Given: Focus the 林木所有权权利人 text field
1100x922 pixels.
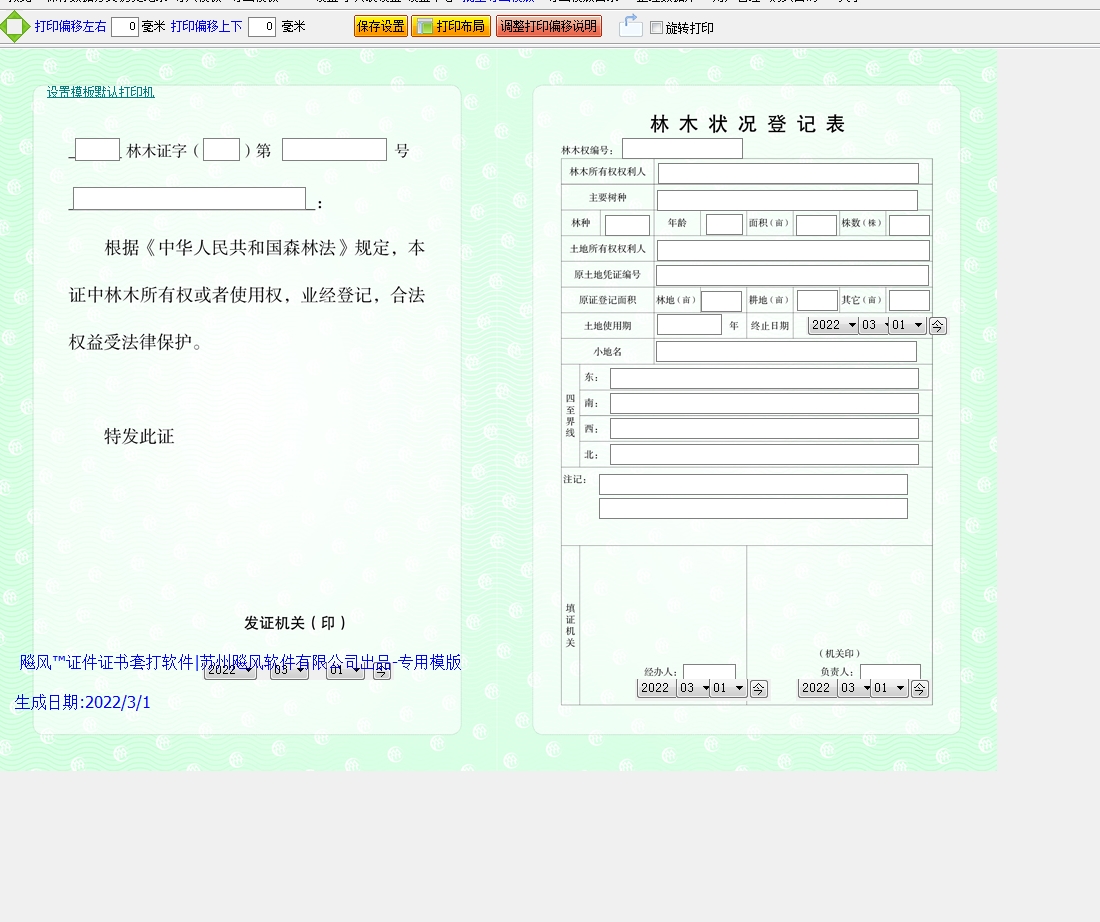Looking at the screenshot, I should [x=787, y=173].
